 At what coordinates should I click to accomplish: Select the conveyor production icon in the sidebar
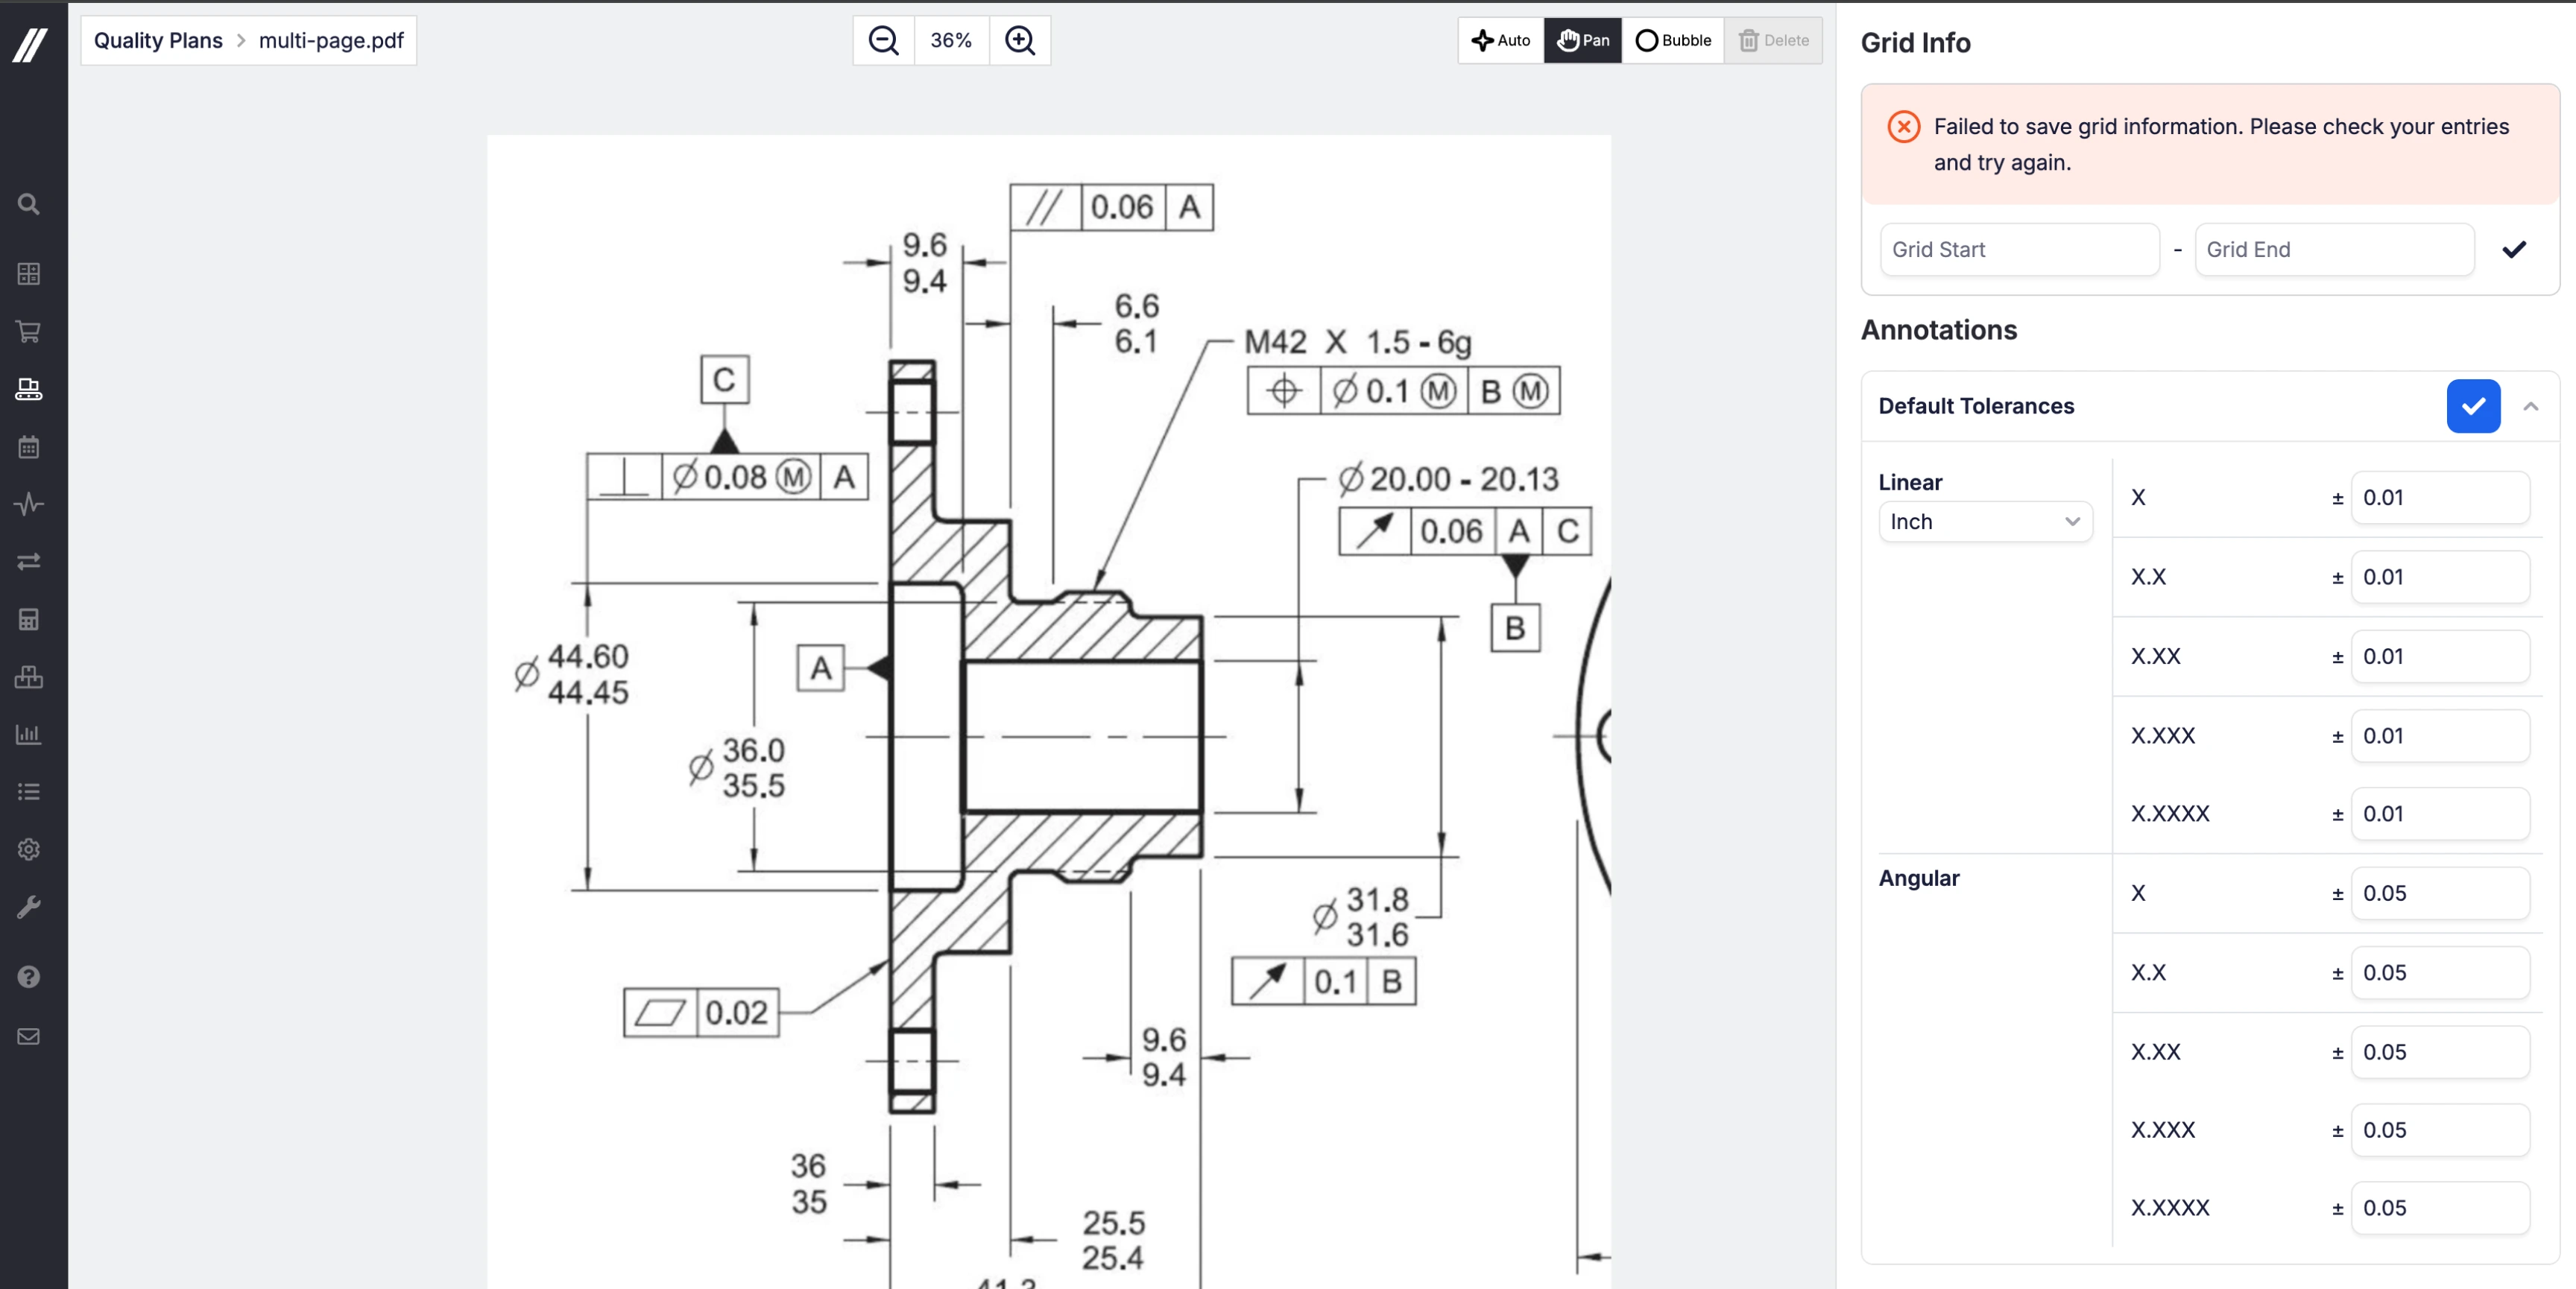pyautogui.click(x=29, y=389)
